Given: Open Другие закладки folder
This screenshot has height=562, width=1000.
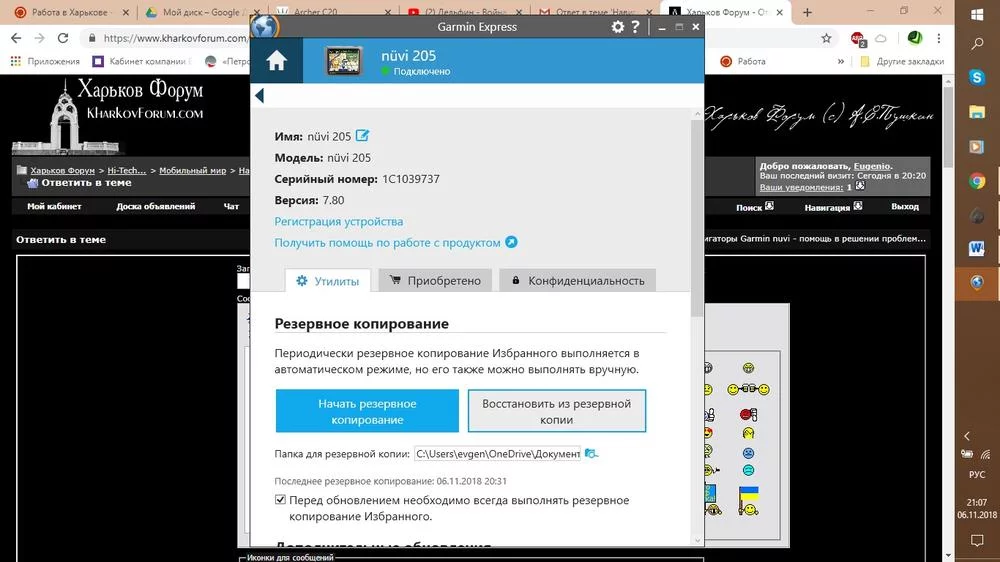Looking at the screenshot, I should (902, 61).
